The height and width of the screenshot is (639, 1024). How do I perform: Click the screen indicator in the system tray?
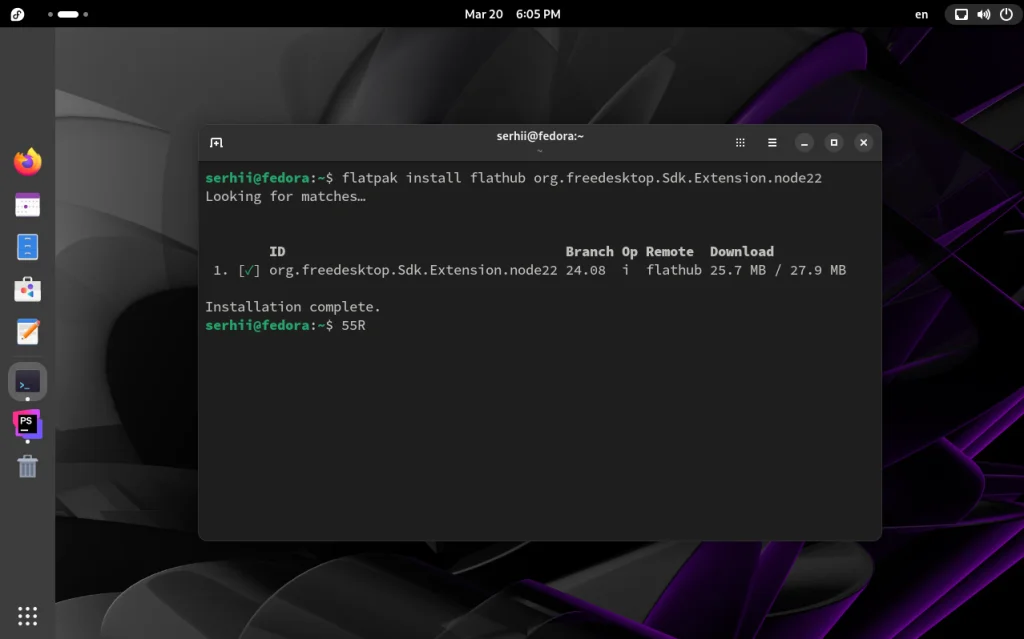[x=959, y=14]
